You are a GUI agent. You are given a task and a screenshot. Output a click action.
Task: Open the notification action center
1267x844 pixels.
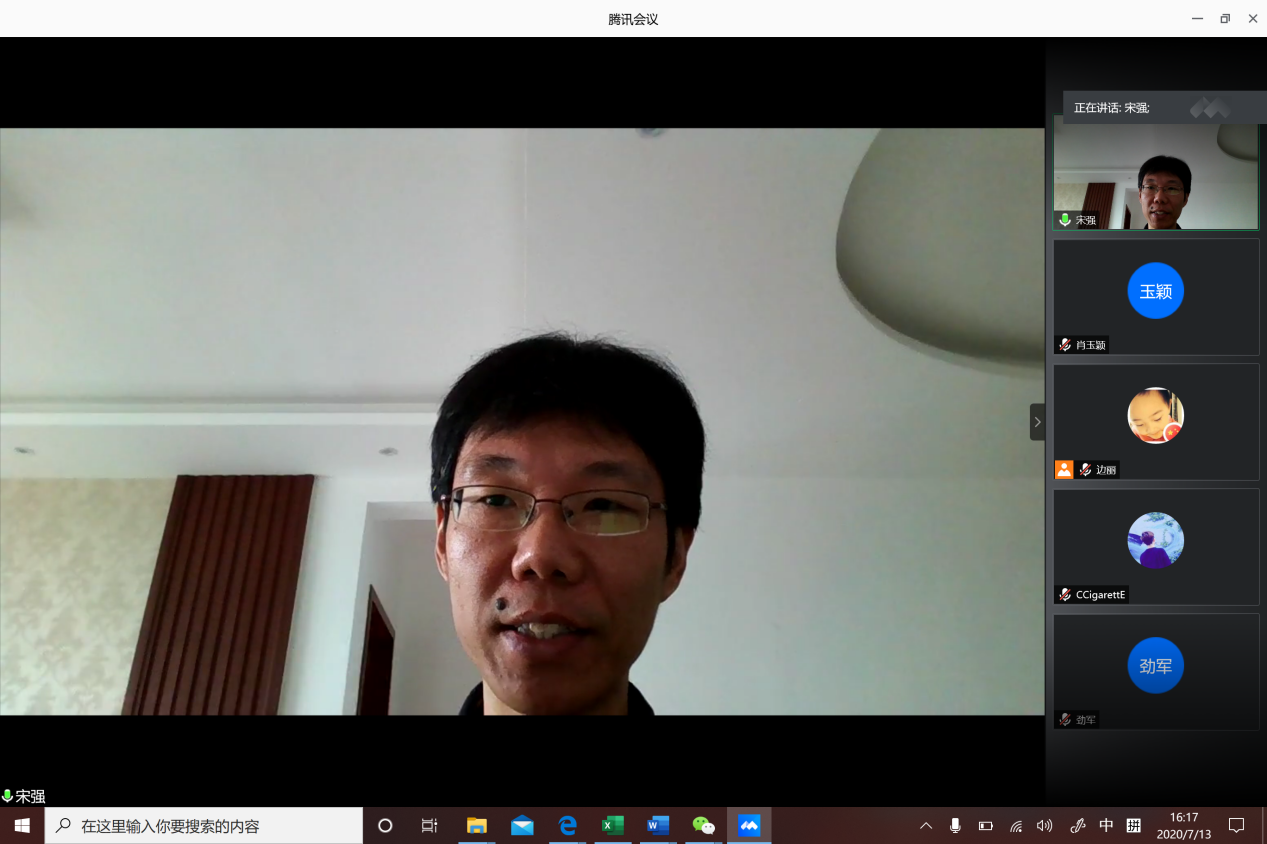pyautogui.click(x=1236, y=826)
